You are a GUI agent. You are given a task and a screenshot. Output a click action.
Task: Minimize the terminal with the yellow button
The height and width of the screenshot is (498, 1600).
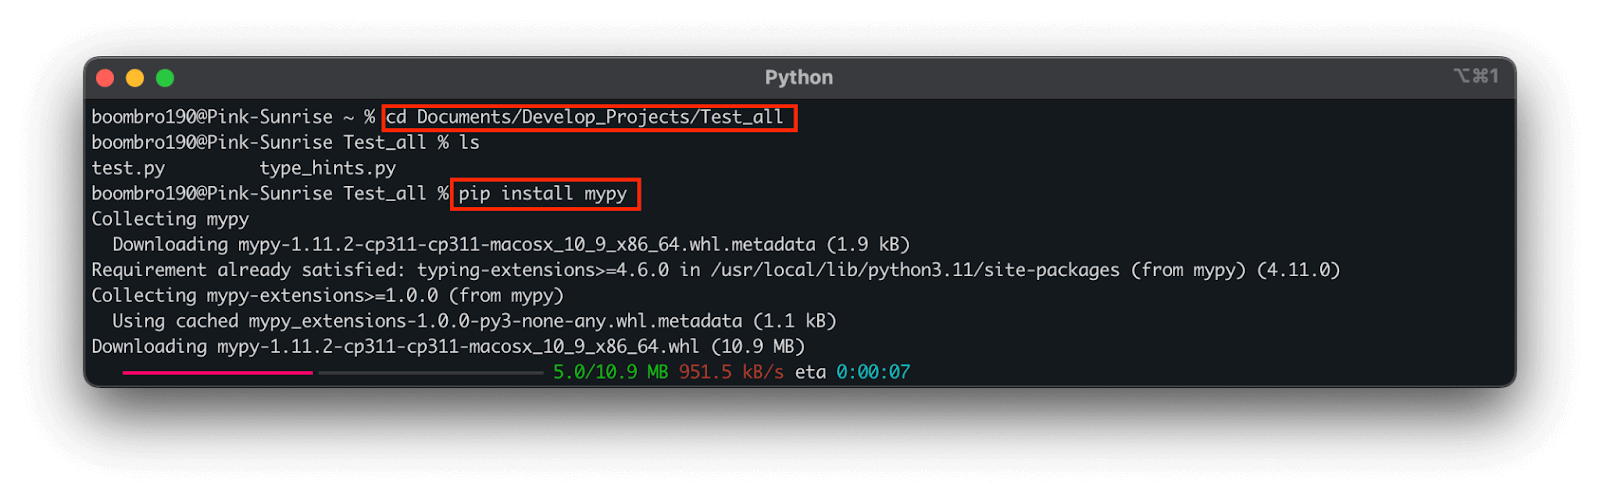tap(135, 78)
